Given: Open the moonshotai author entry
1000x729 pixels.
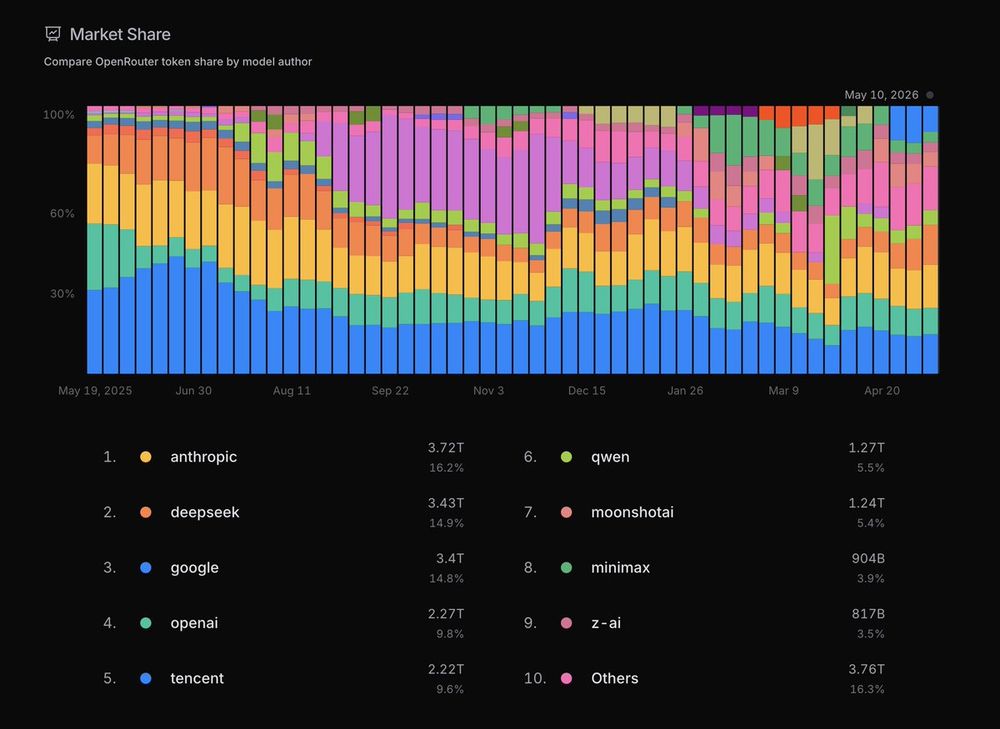Looking at the screenshot, I should coord(632,512).
